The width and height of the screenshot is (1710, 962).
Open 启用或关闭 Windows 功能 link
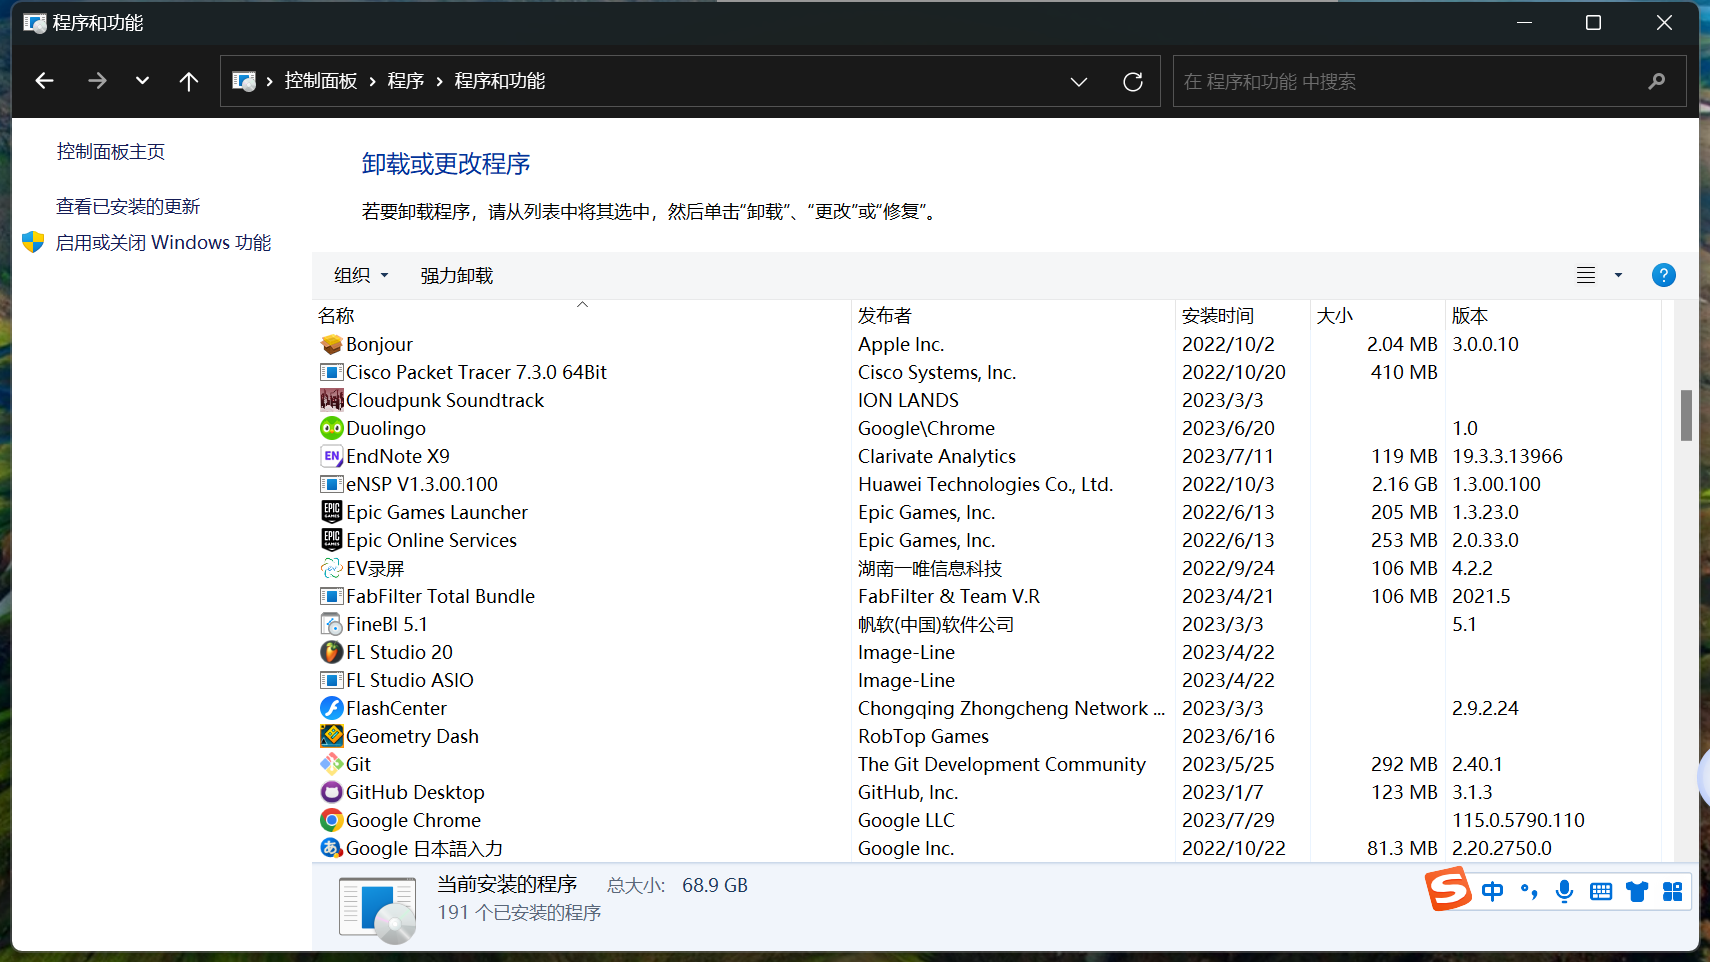pyautogui.click(x=164, y=242)
